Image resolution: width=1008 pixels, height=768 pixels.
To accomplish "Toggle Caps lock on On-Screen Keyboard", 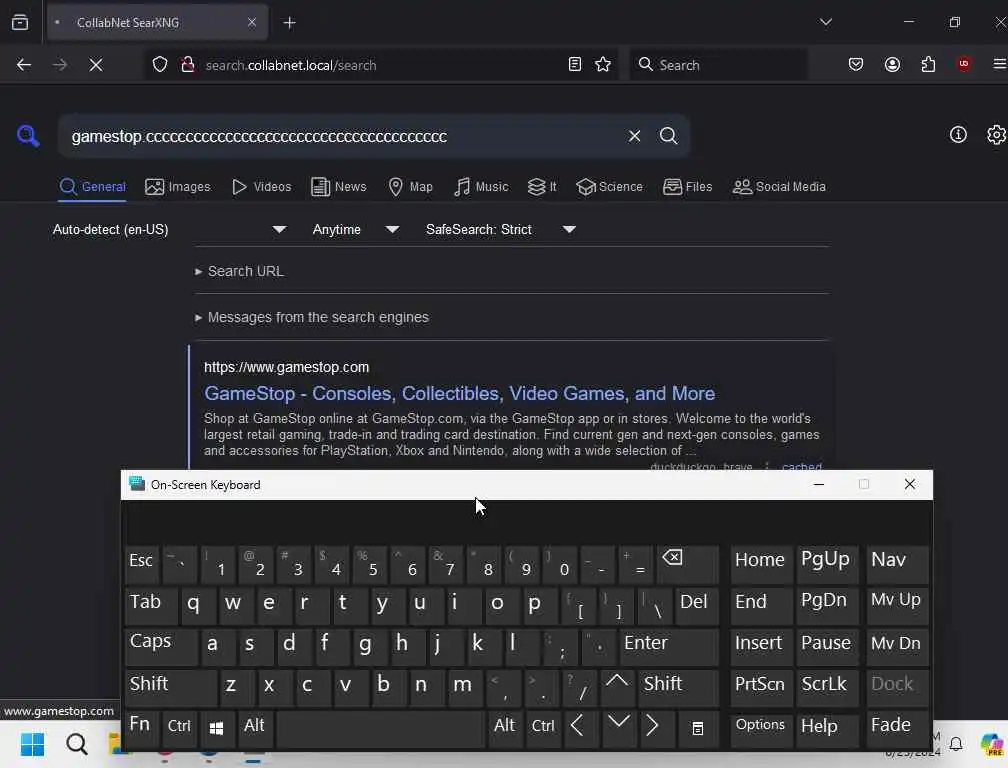I will point(160,645).
